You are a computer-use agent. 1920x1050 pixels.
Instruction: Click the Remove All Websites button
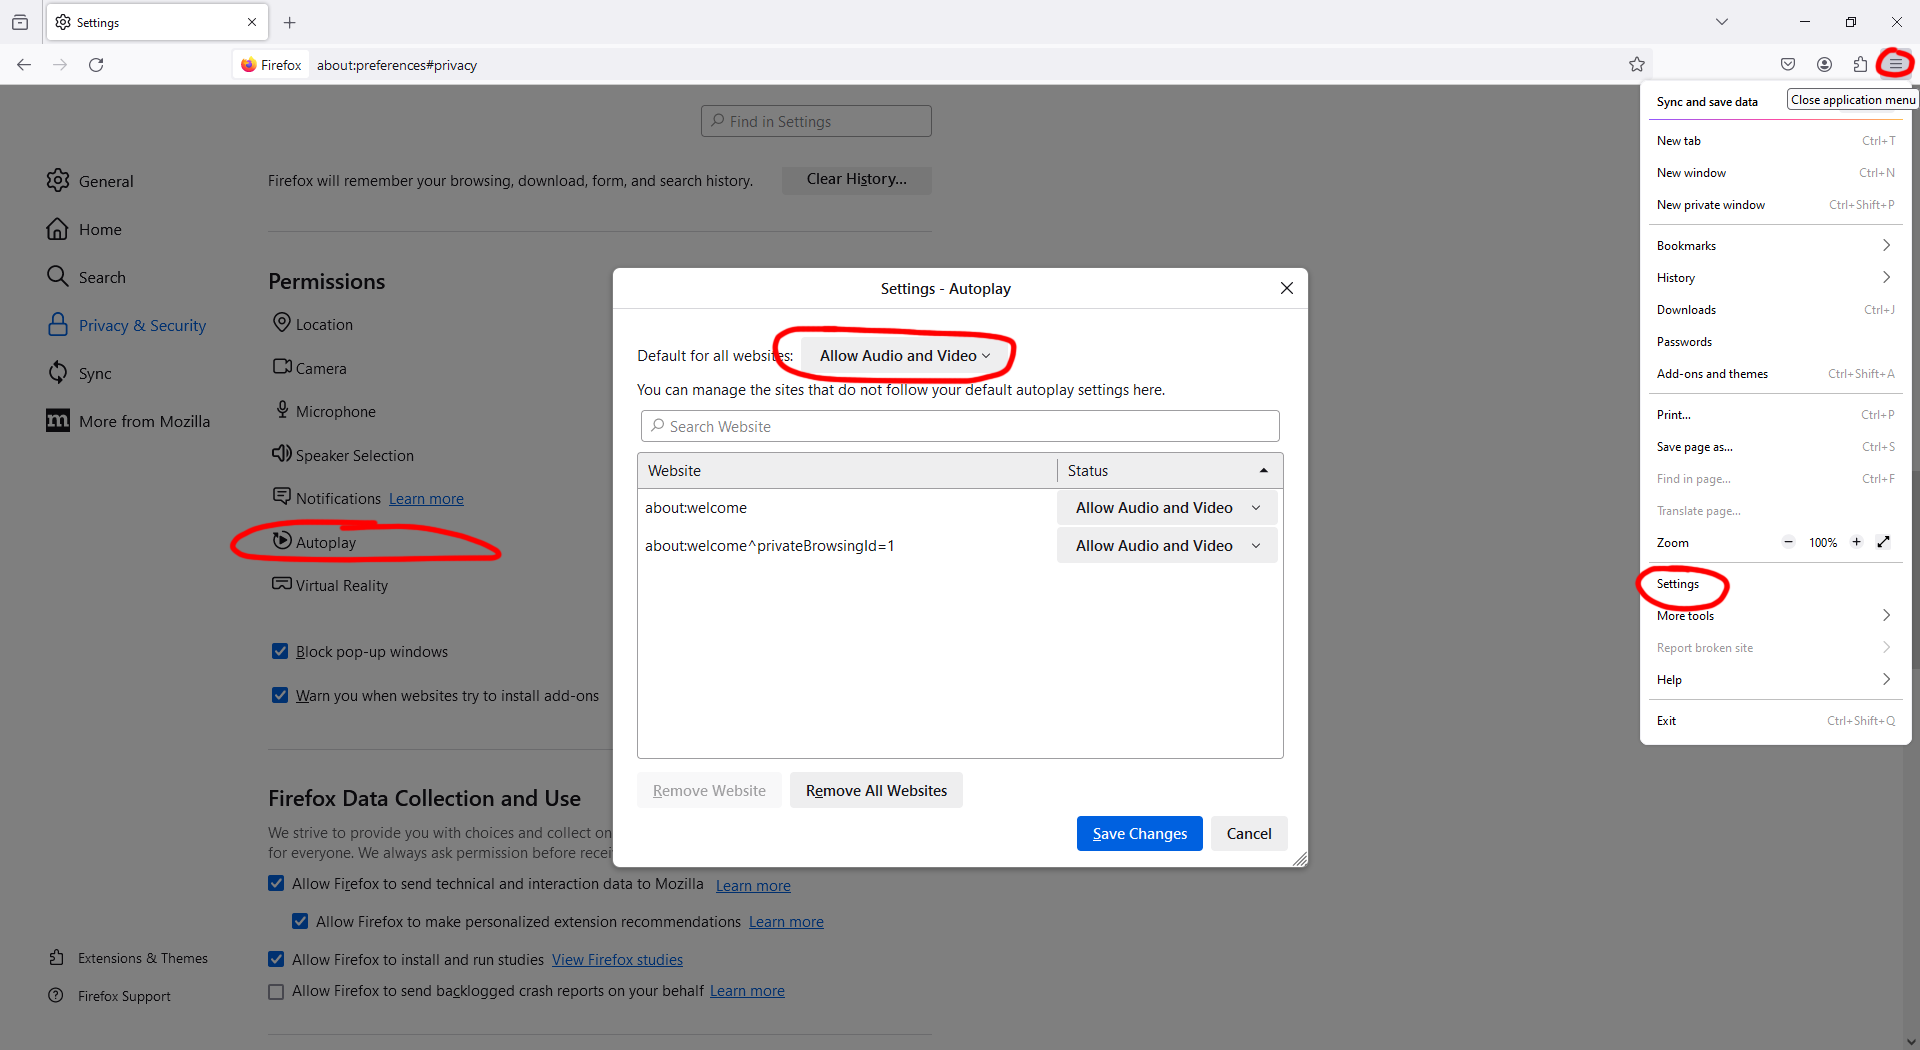pos(876,791)
